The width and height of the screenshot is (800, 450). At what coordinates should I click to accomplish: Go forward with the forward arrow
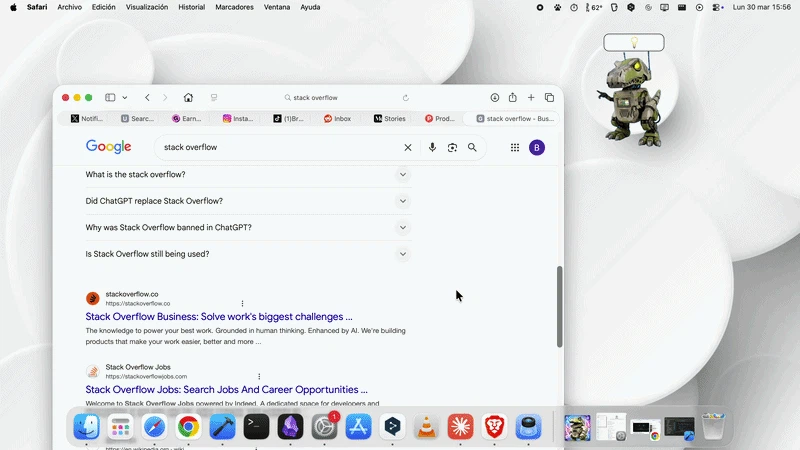(x=165, y=97)
